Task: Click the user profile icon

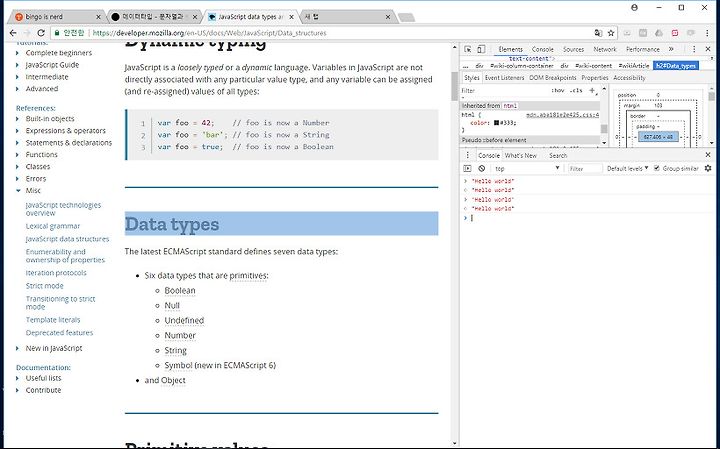Action: click(x=635, y=7)
